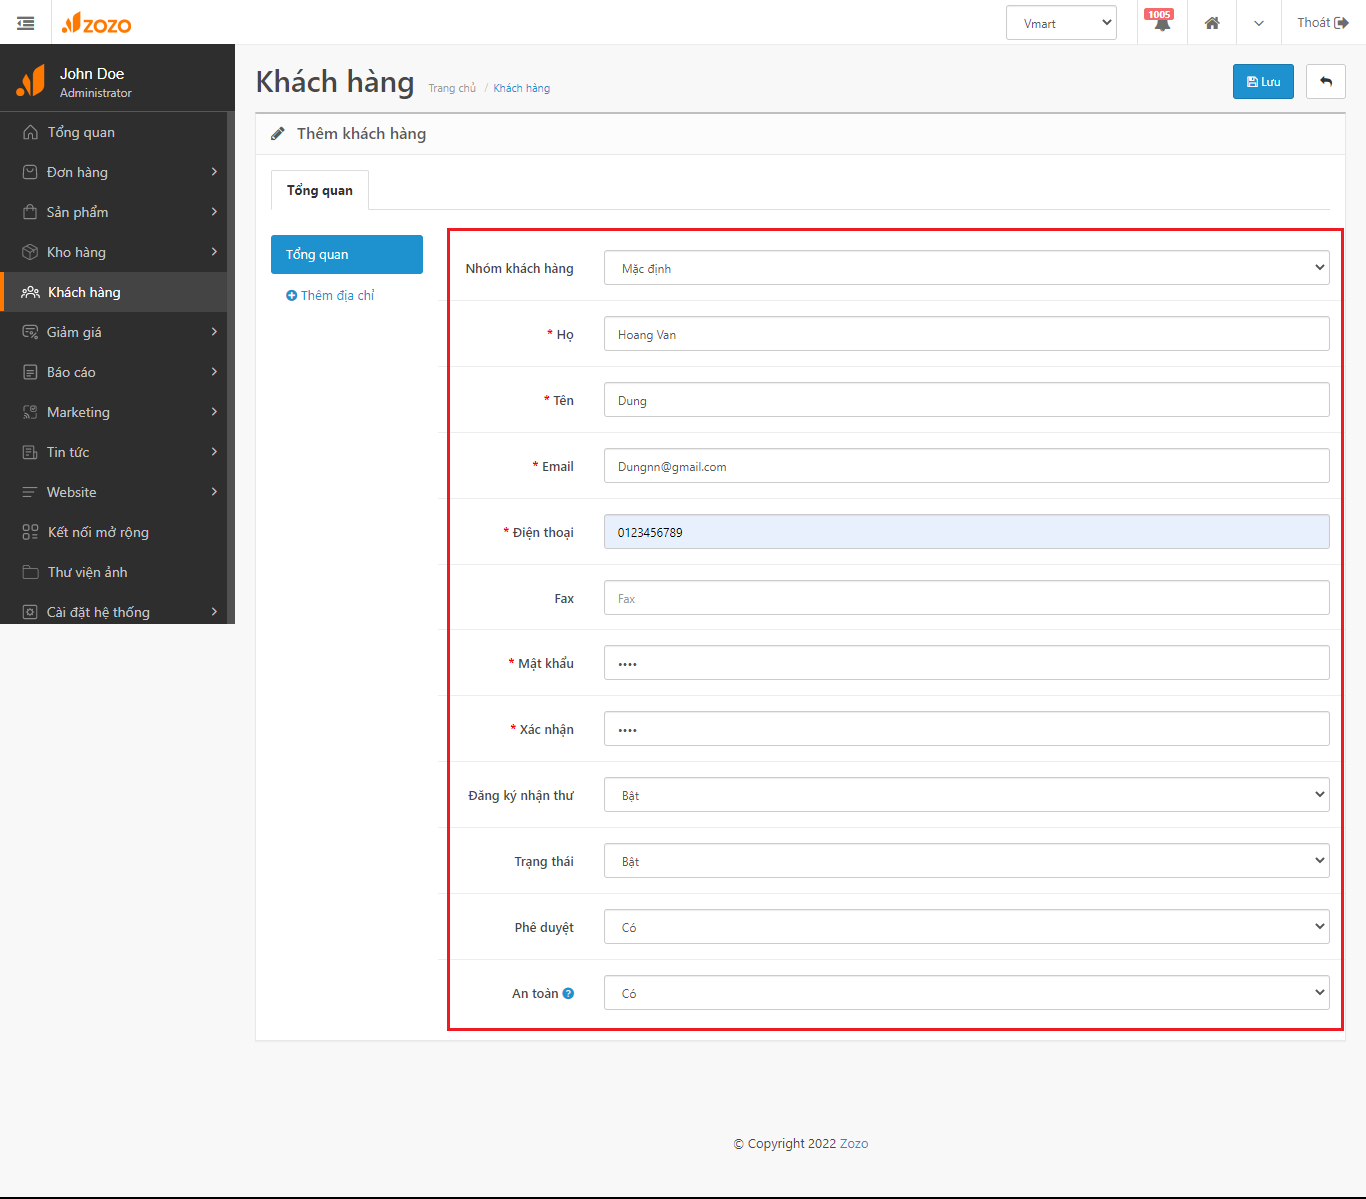
Task: Open Khách hàng in the sidebar menu
Action: coord(114,292)
